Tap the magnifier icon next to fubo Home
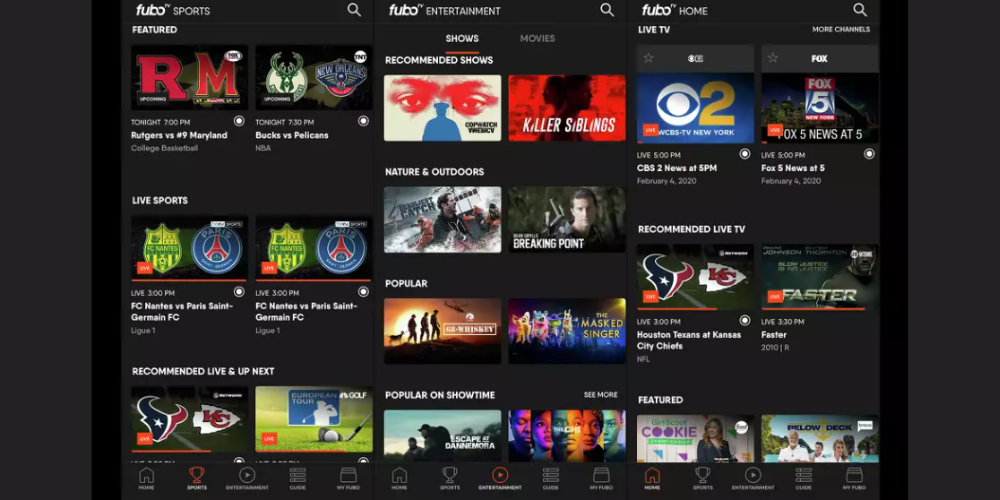The width and height of the screenshot is (1000, 500). [860, 10]
